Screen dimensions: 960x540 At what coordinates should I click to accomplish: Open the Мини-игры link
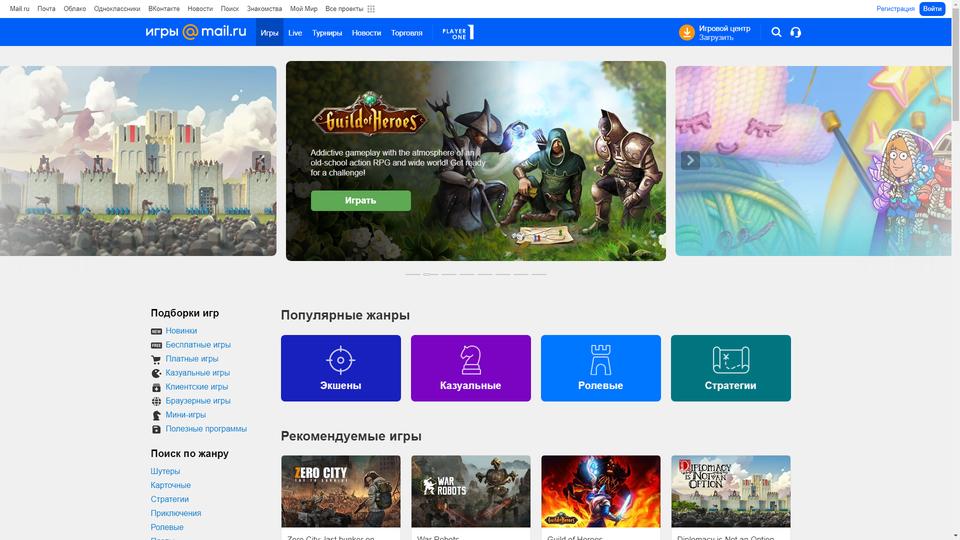(x=186, y=415)
